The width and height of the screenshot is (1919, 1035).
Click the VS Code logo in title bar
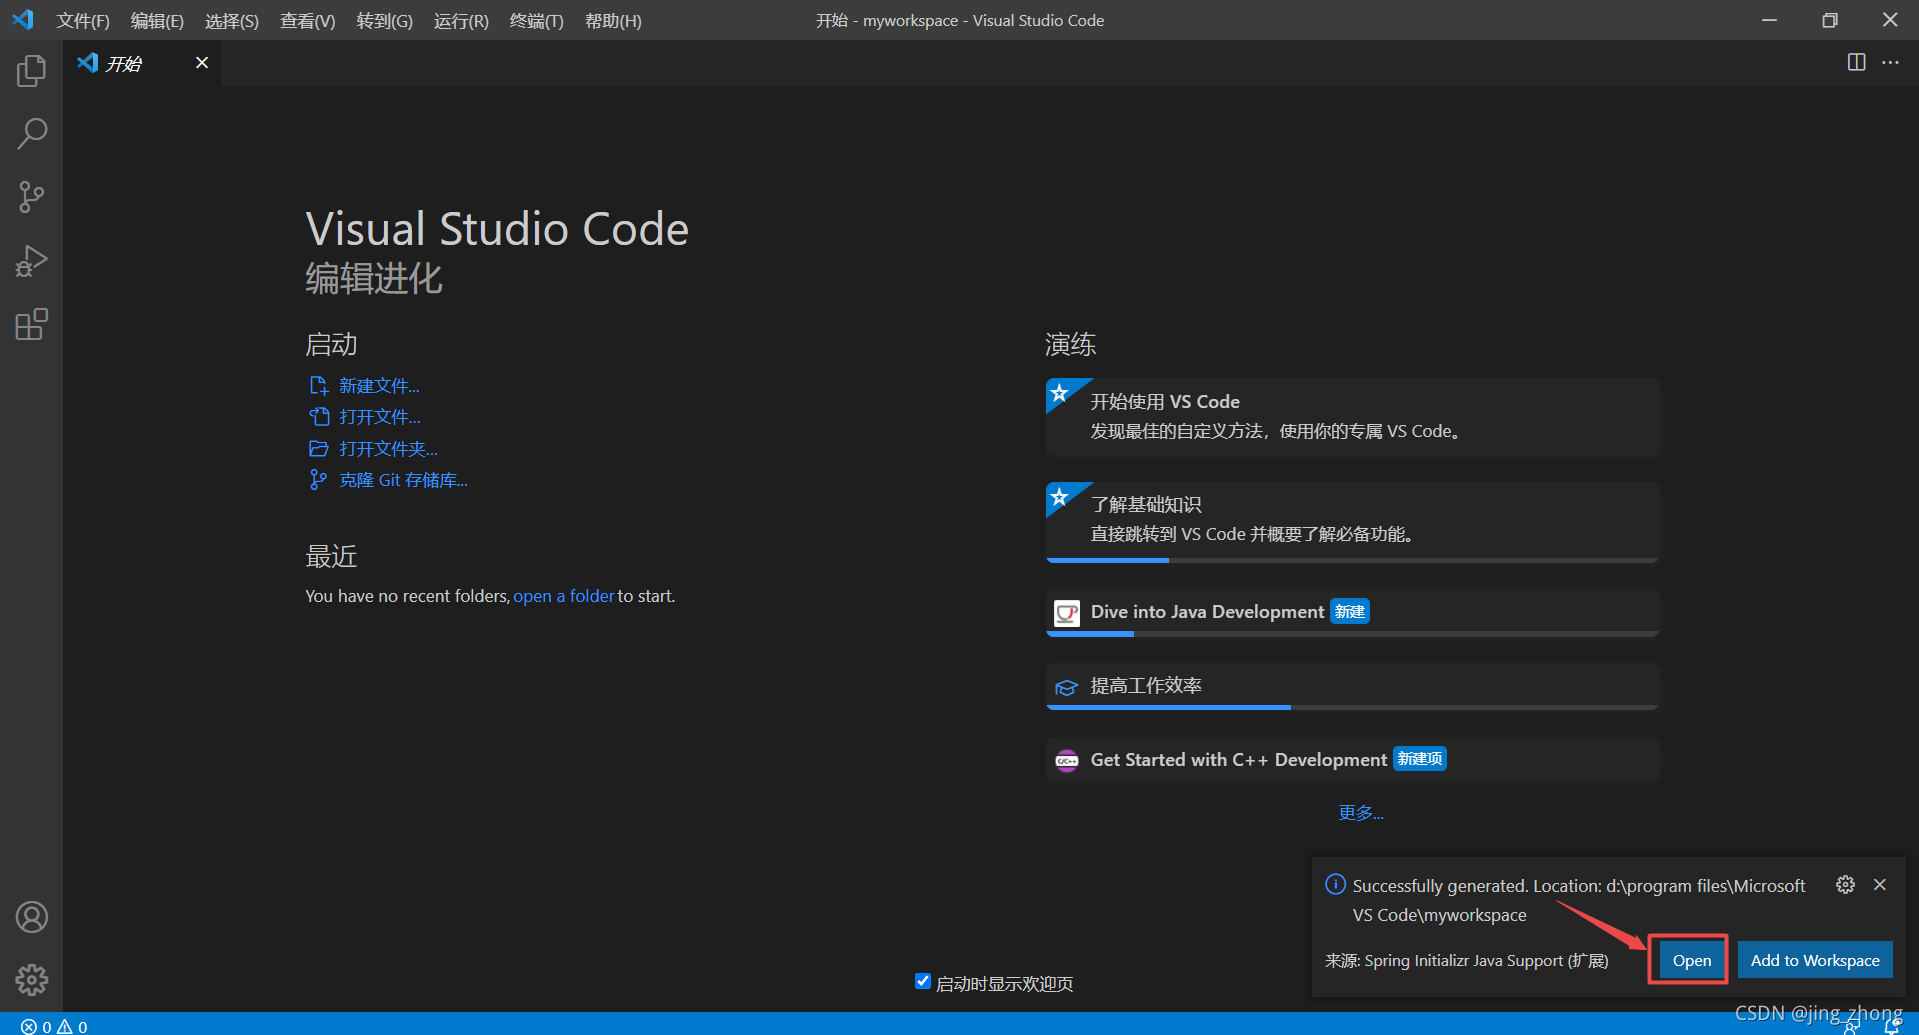22,20
